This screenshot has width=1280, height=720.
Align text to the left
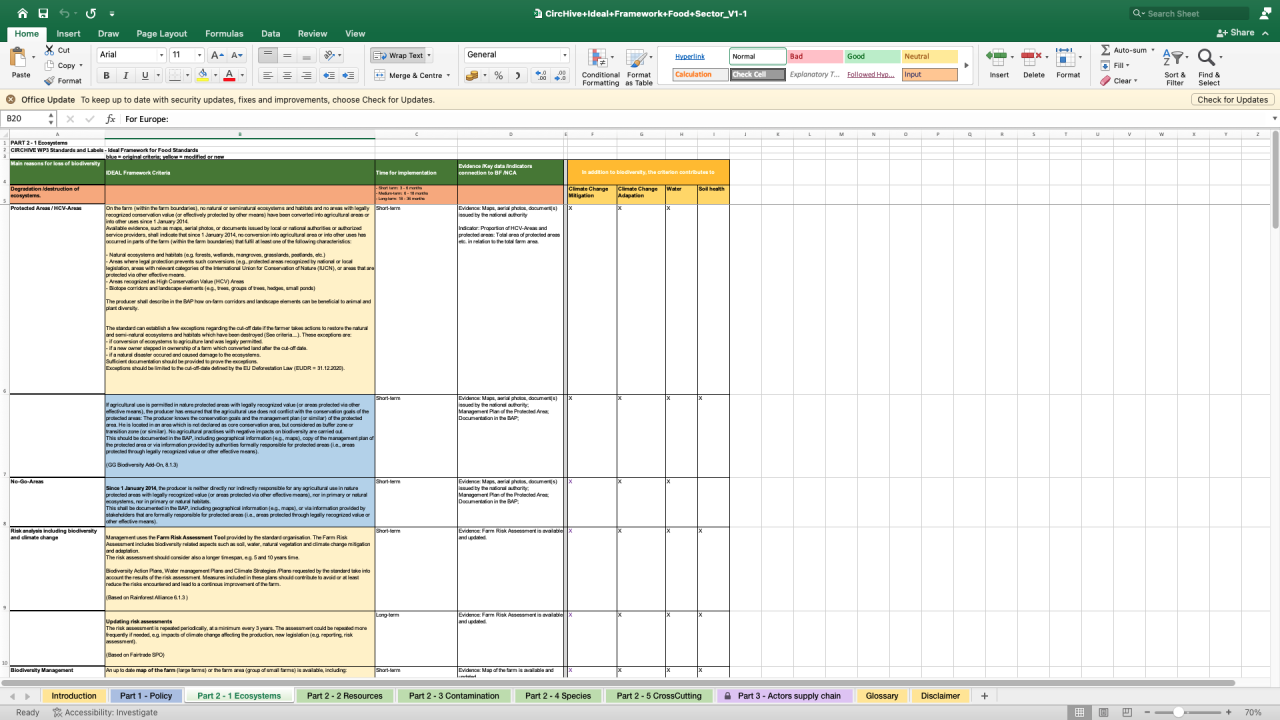tap(268, 76)
